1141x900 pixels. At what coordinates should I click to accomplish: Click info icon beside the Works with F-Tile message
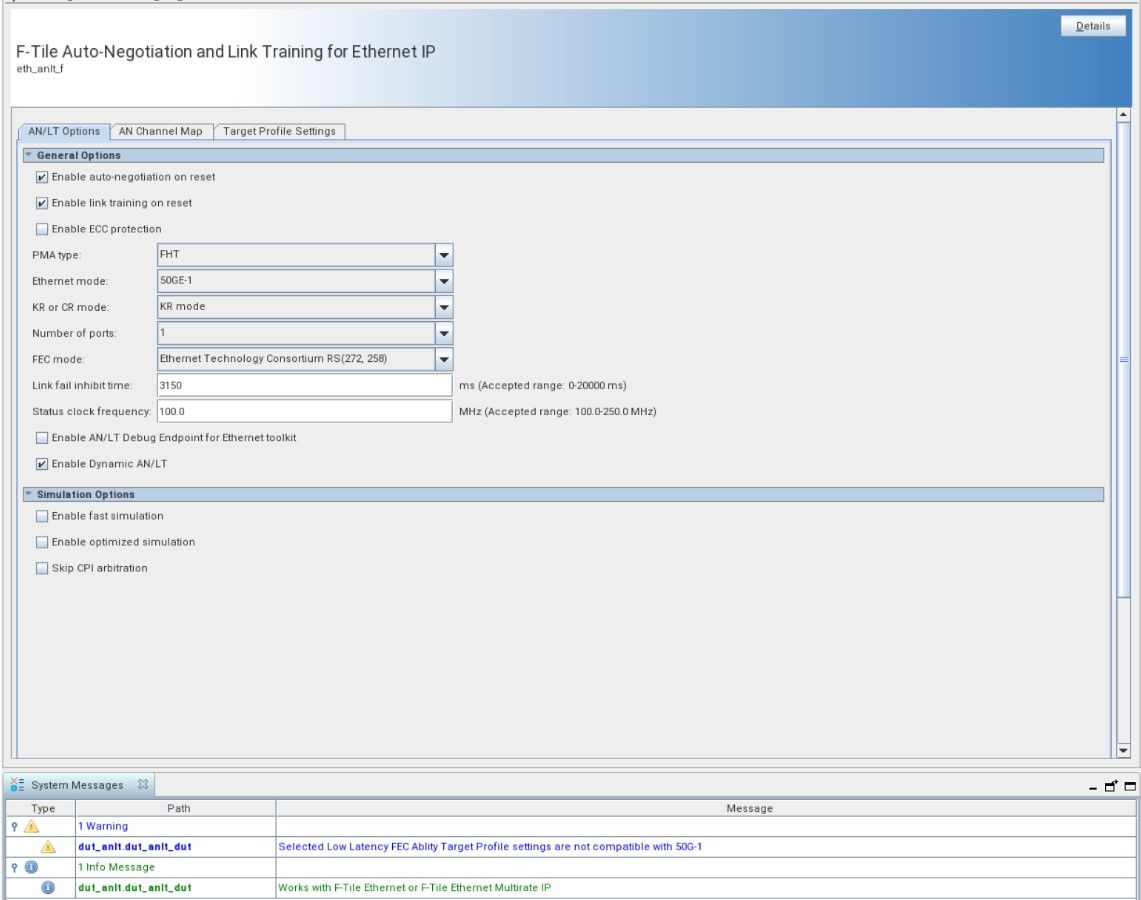[48, 887]
